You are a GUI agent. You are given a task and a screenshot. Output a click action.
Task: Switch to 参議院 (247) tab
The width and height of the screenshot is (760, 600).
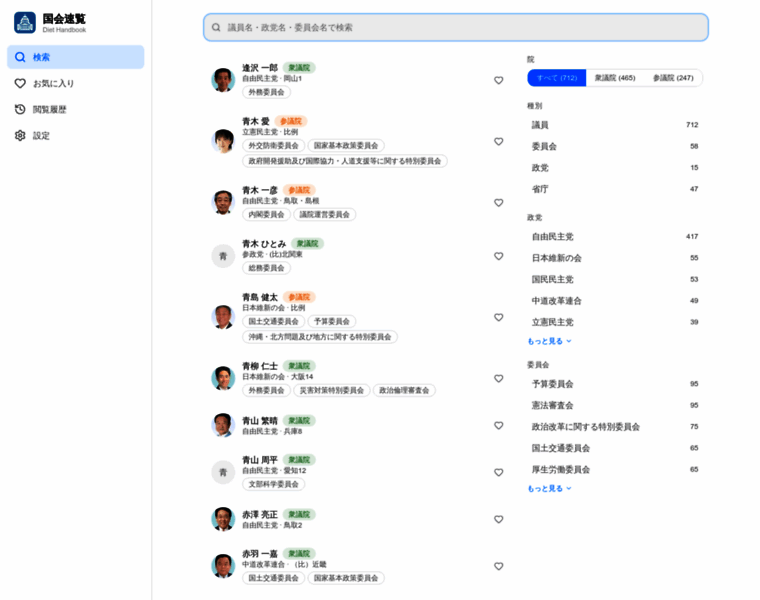tap(673, 77)
